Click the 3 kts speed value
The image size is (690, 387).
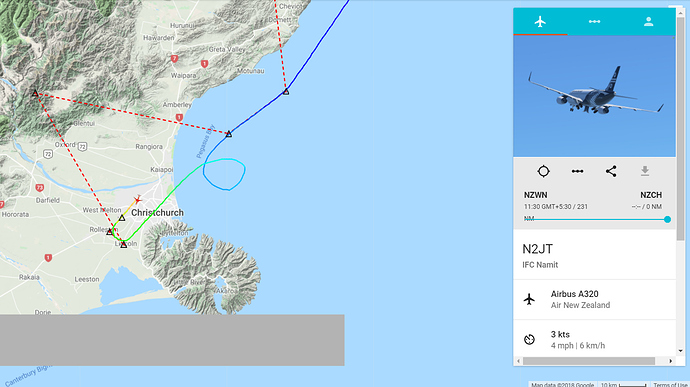560,334
